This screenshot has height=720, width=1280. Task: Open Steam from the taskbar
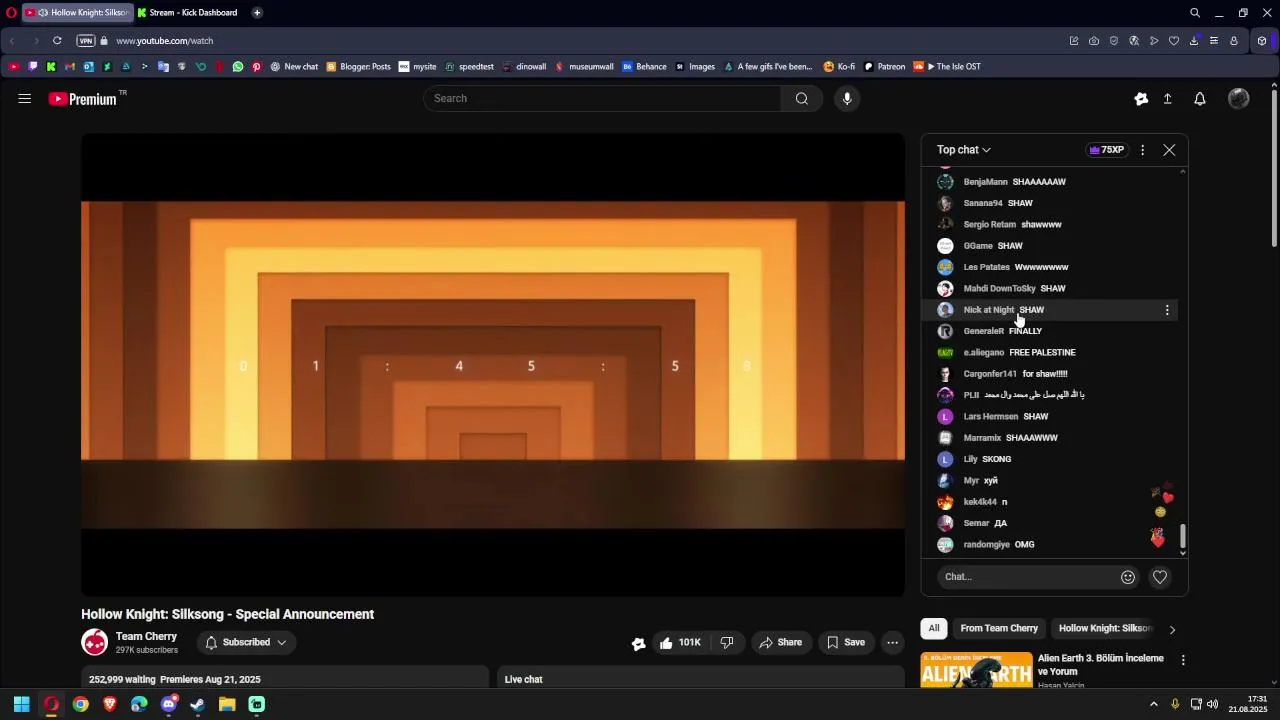tap(198, 705)
